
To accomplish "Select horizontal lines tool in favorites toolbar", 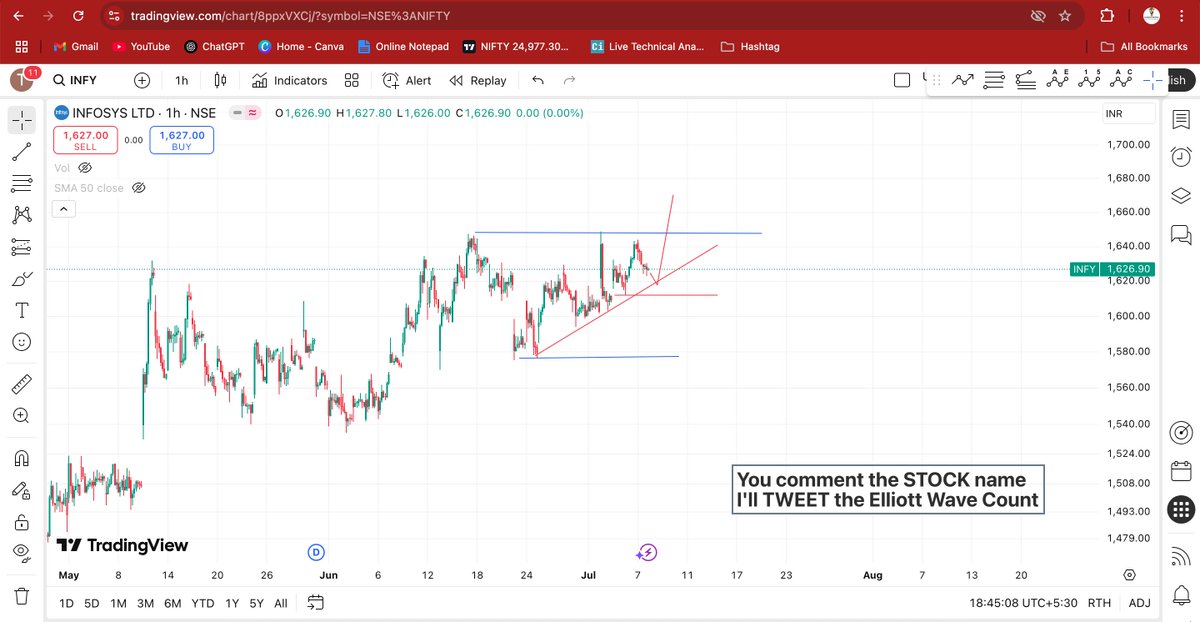I will coord(994,79).
